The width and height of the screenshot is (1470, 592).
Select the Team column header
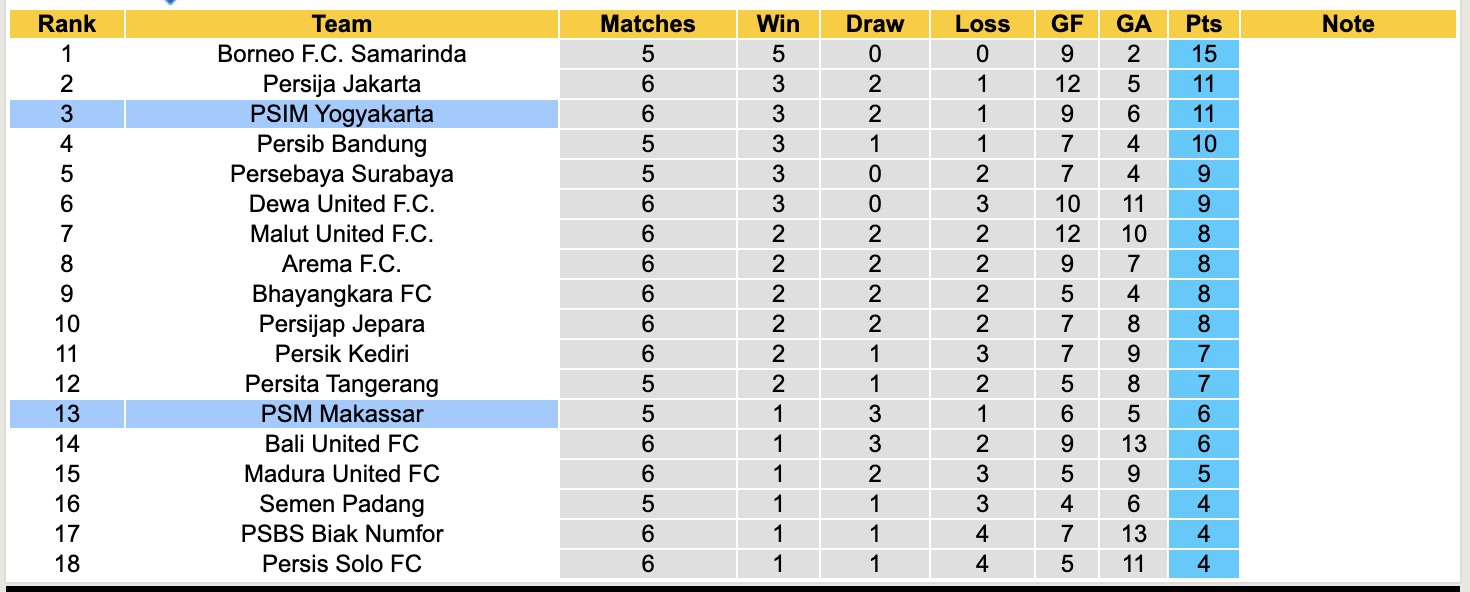341,24
